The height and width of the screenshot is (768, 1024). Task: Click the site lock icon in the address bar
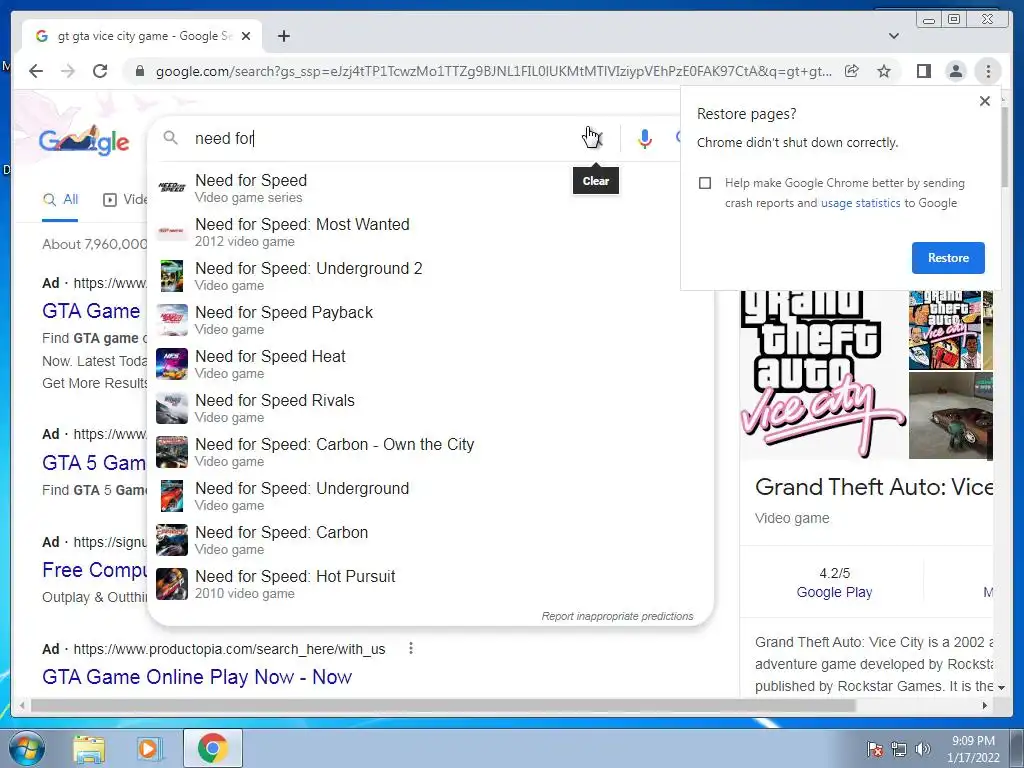139,71
